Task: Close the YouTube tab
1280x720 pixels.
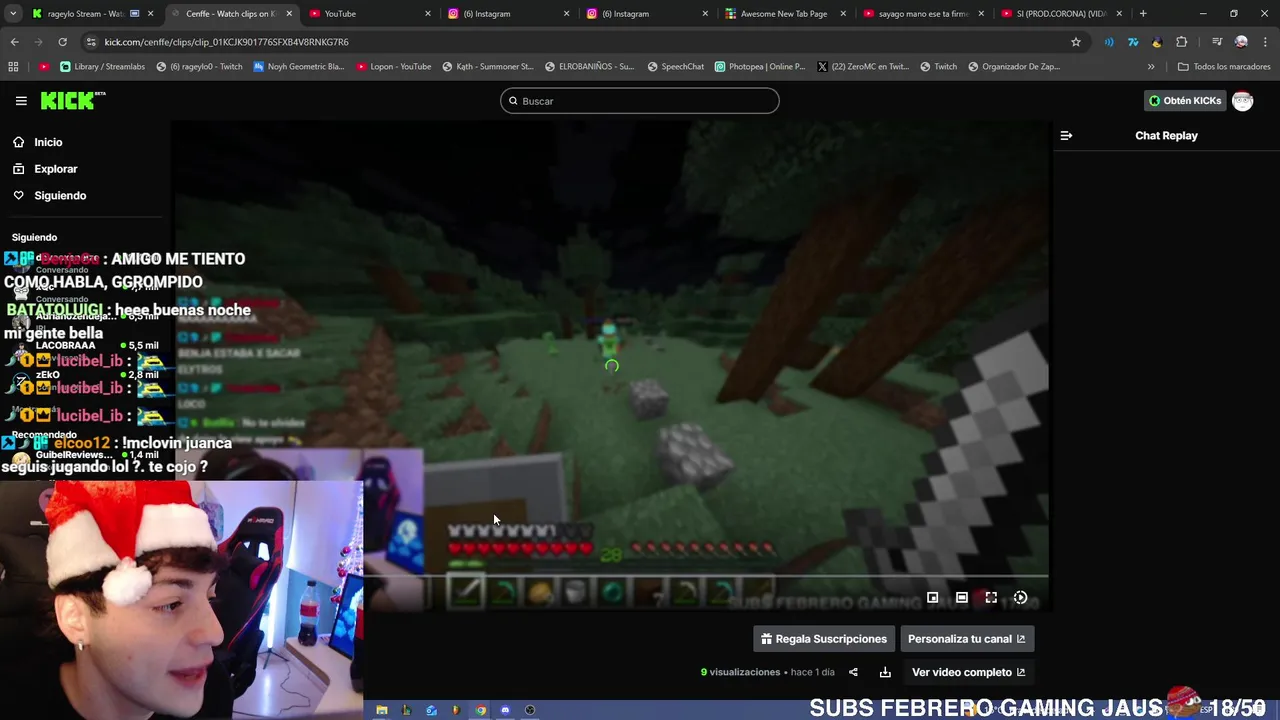Action: [x=428, y=14]
